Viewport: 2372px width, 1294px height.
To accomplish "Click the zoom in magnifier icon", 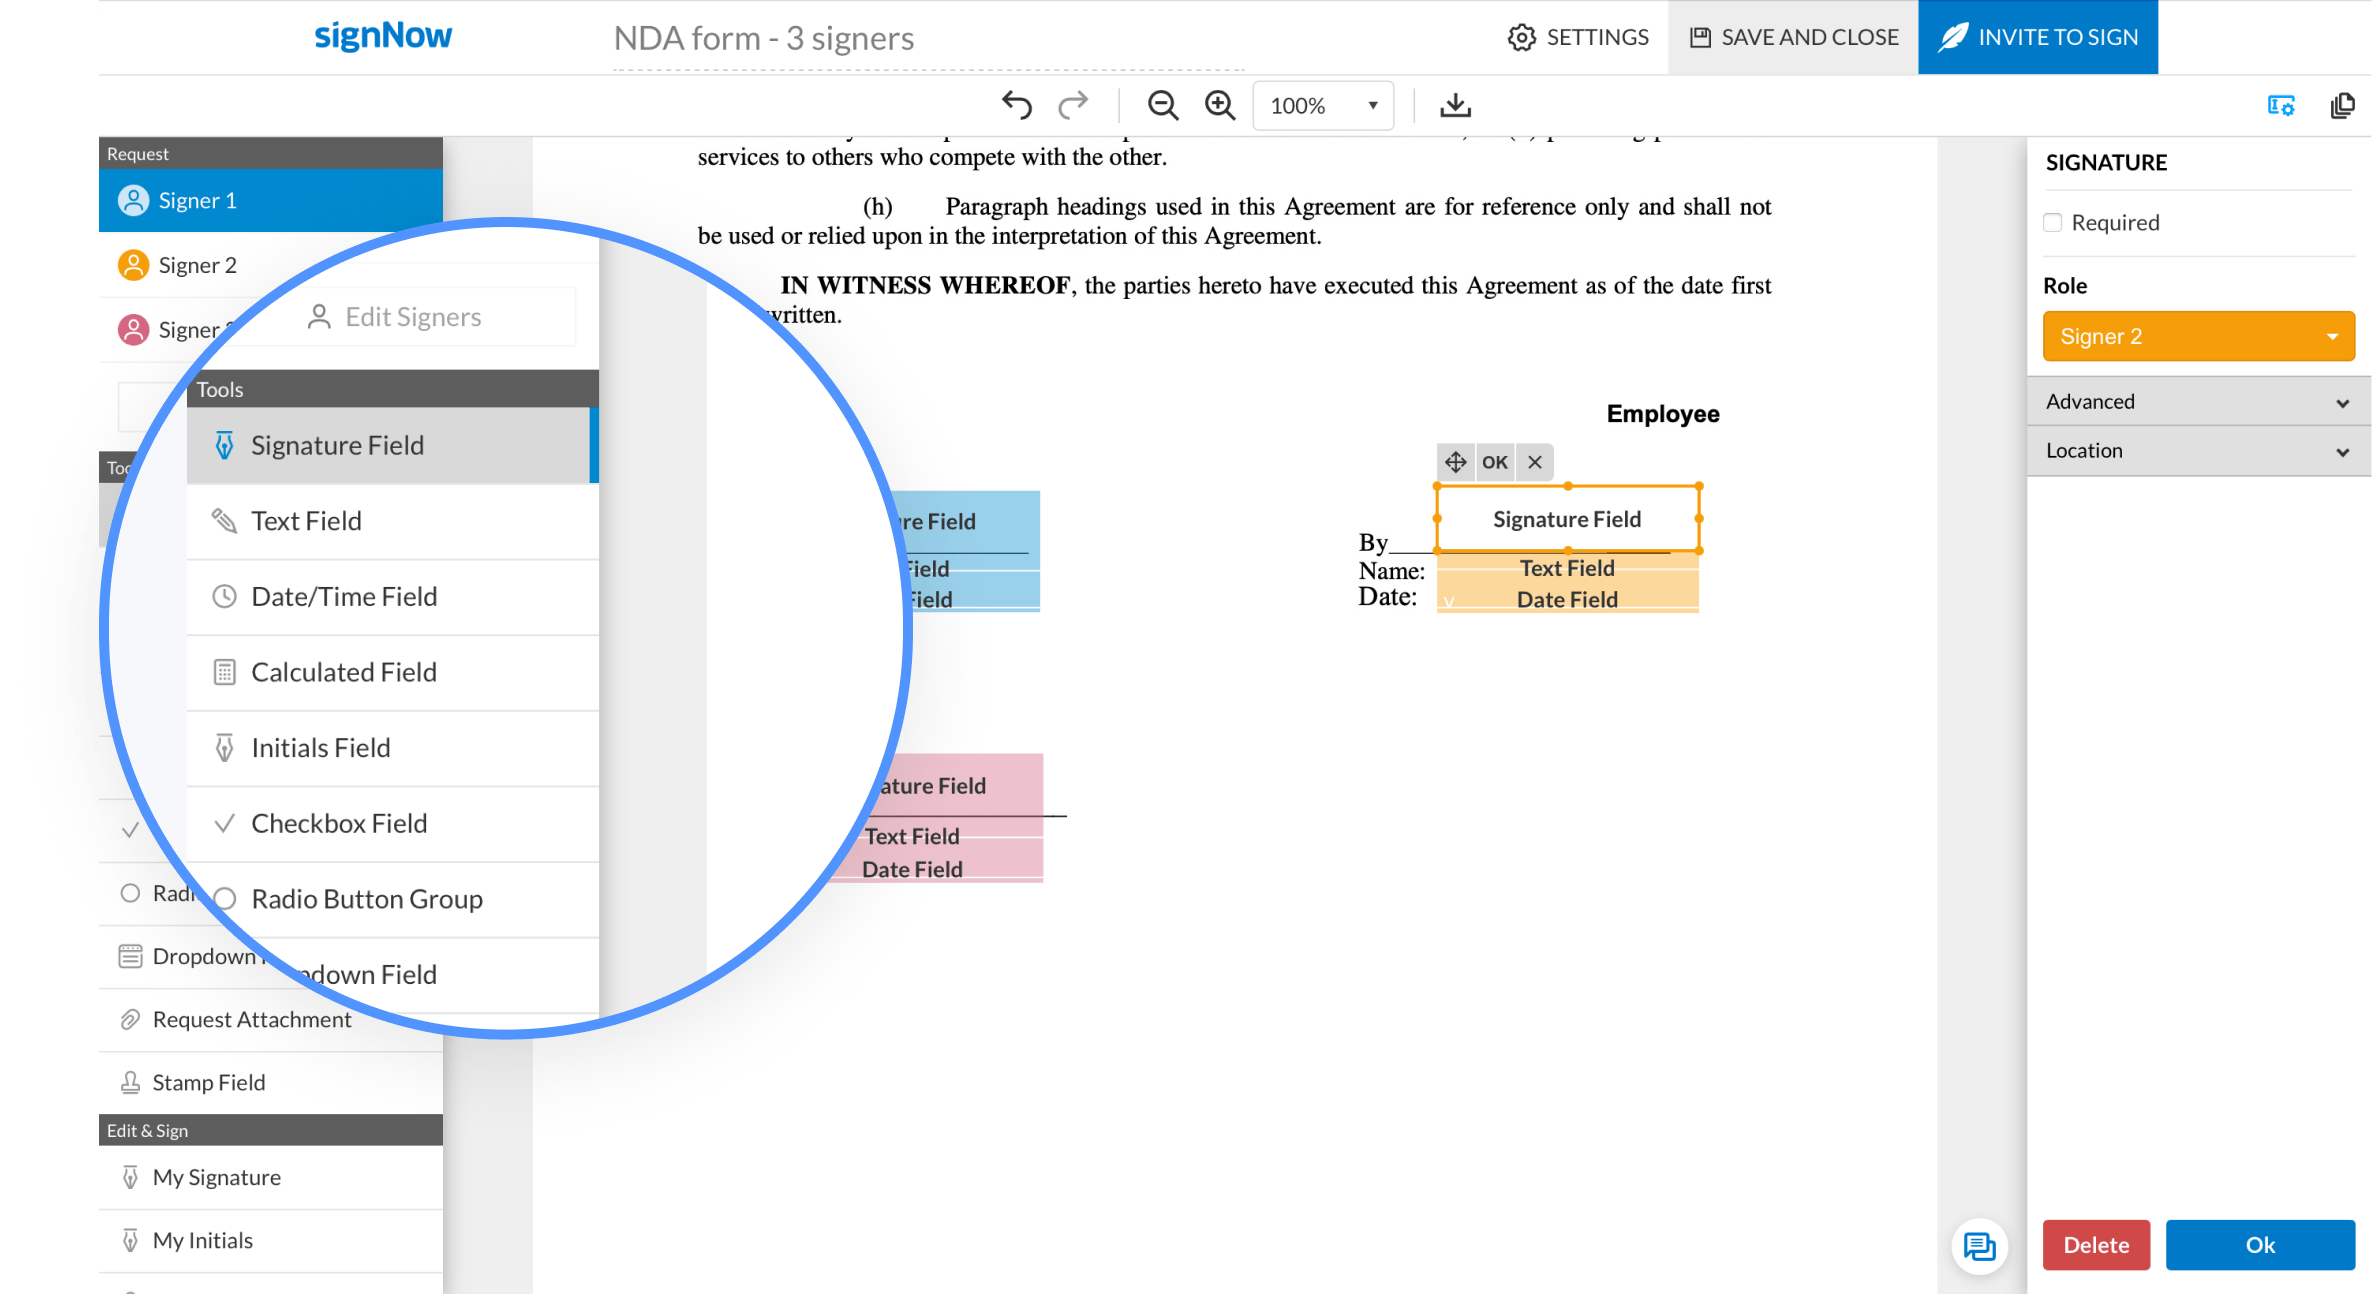I will 1219,105.
